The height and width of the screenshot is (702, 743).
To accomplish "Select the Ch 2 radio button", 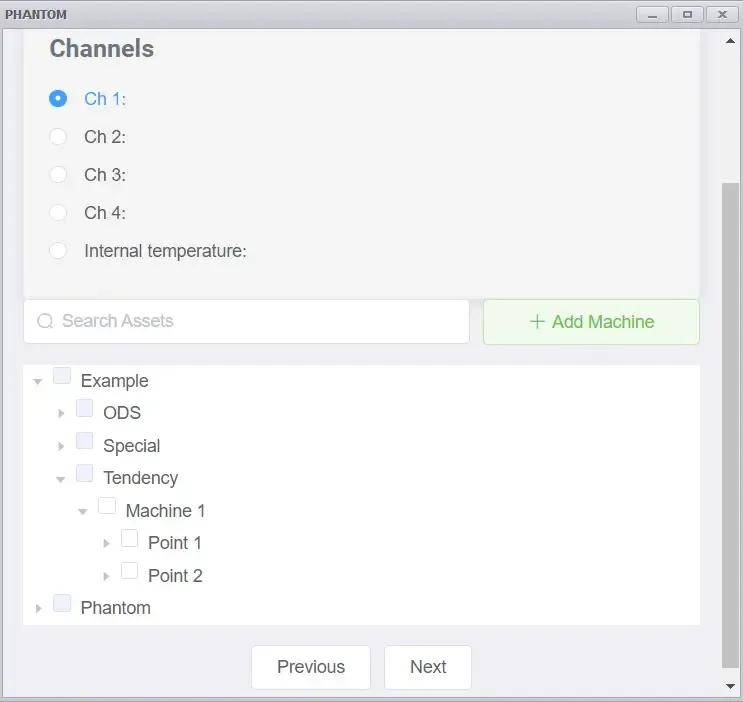I will click(58, 137).
